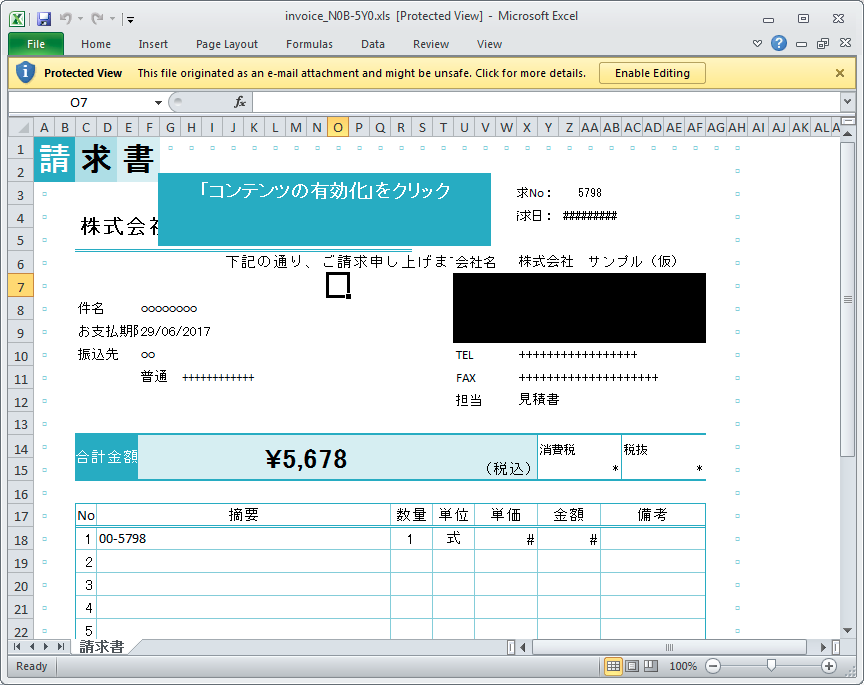Open the Redo history dropdown arrow
The image size is (864, 685).
112,19
